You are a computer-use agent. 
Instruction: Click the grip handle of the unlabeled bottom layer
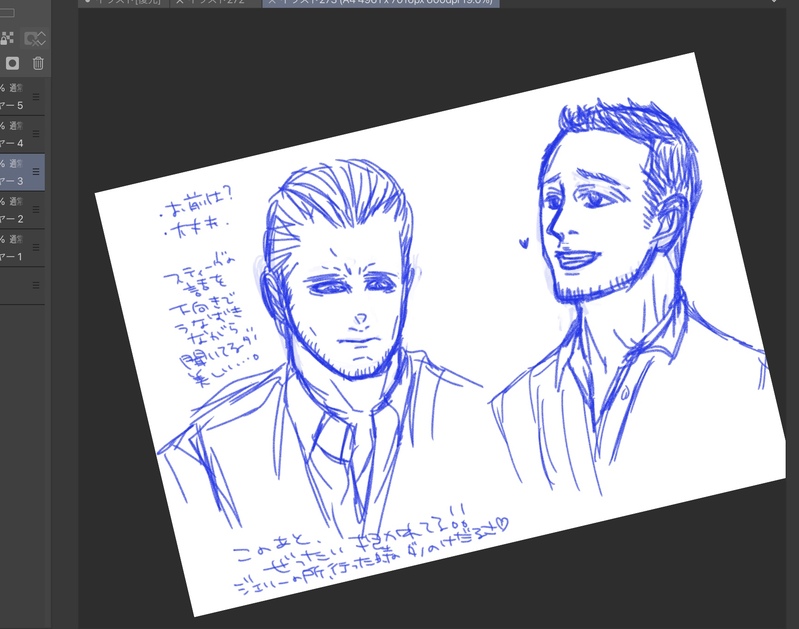(36, 285)
